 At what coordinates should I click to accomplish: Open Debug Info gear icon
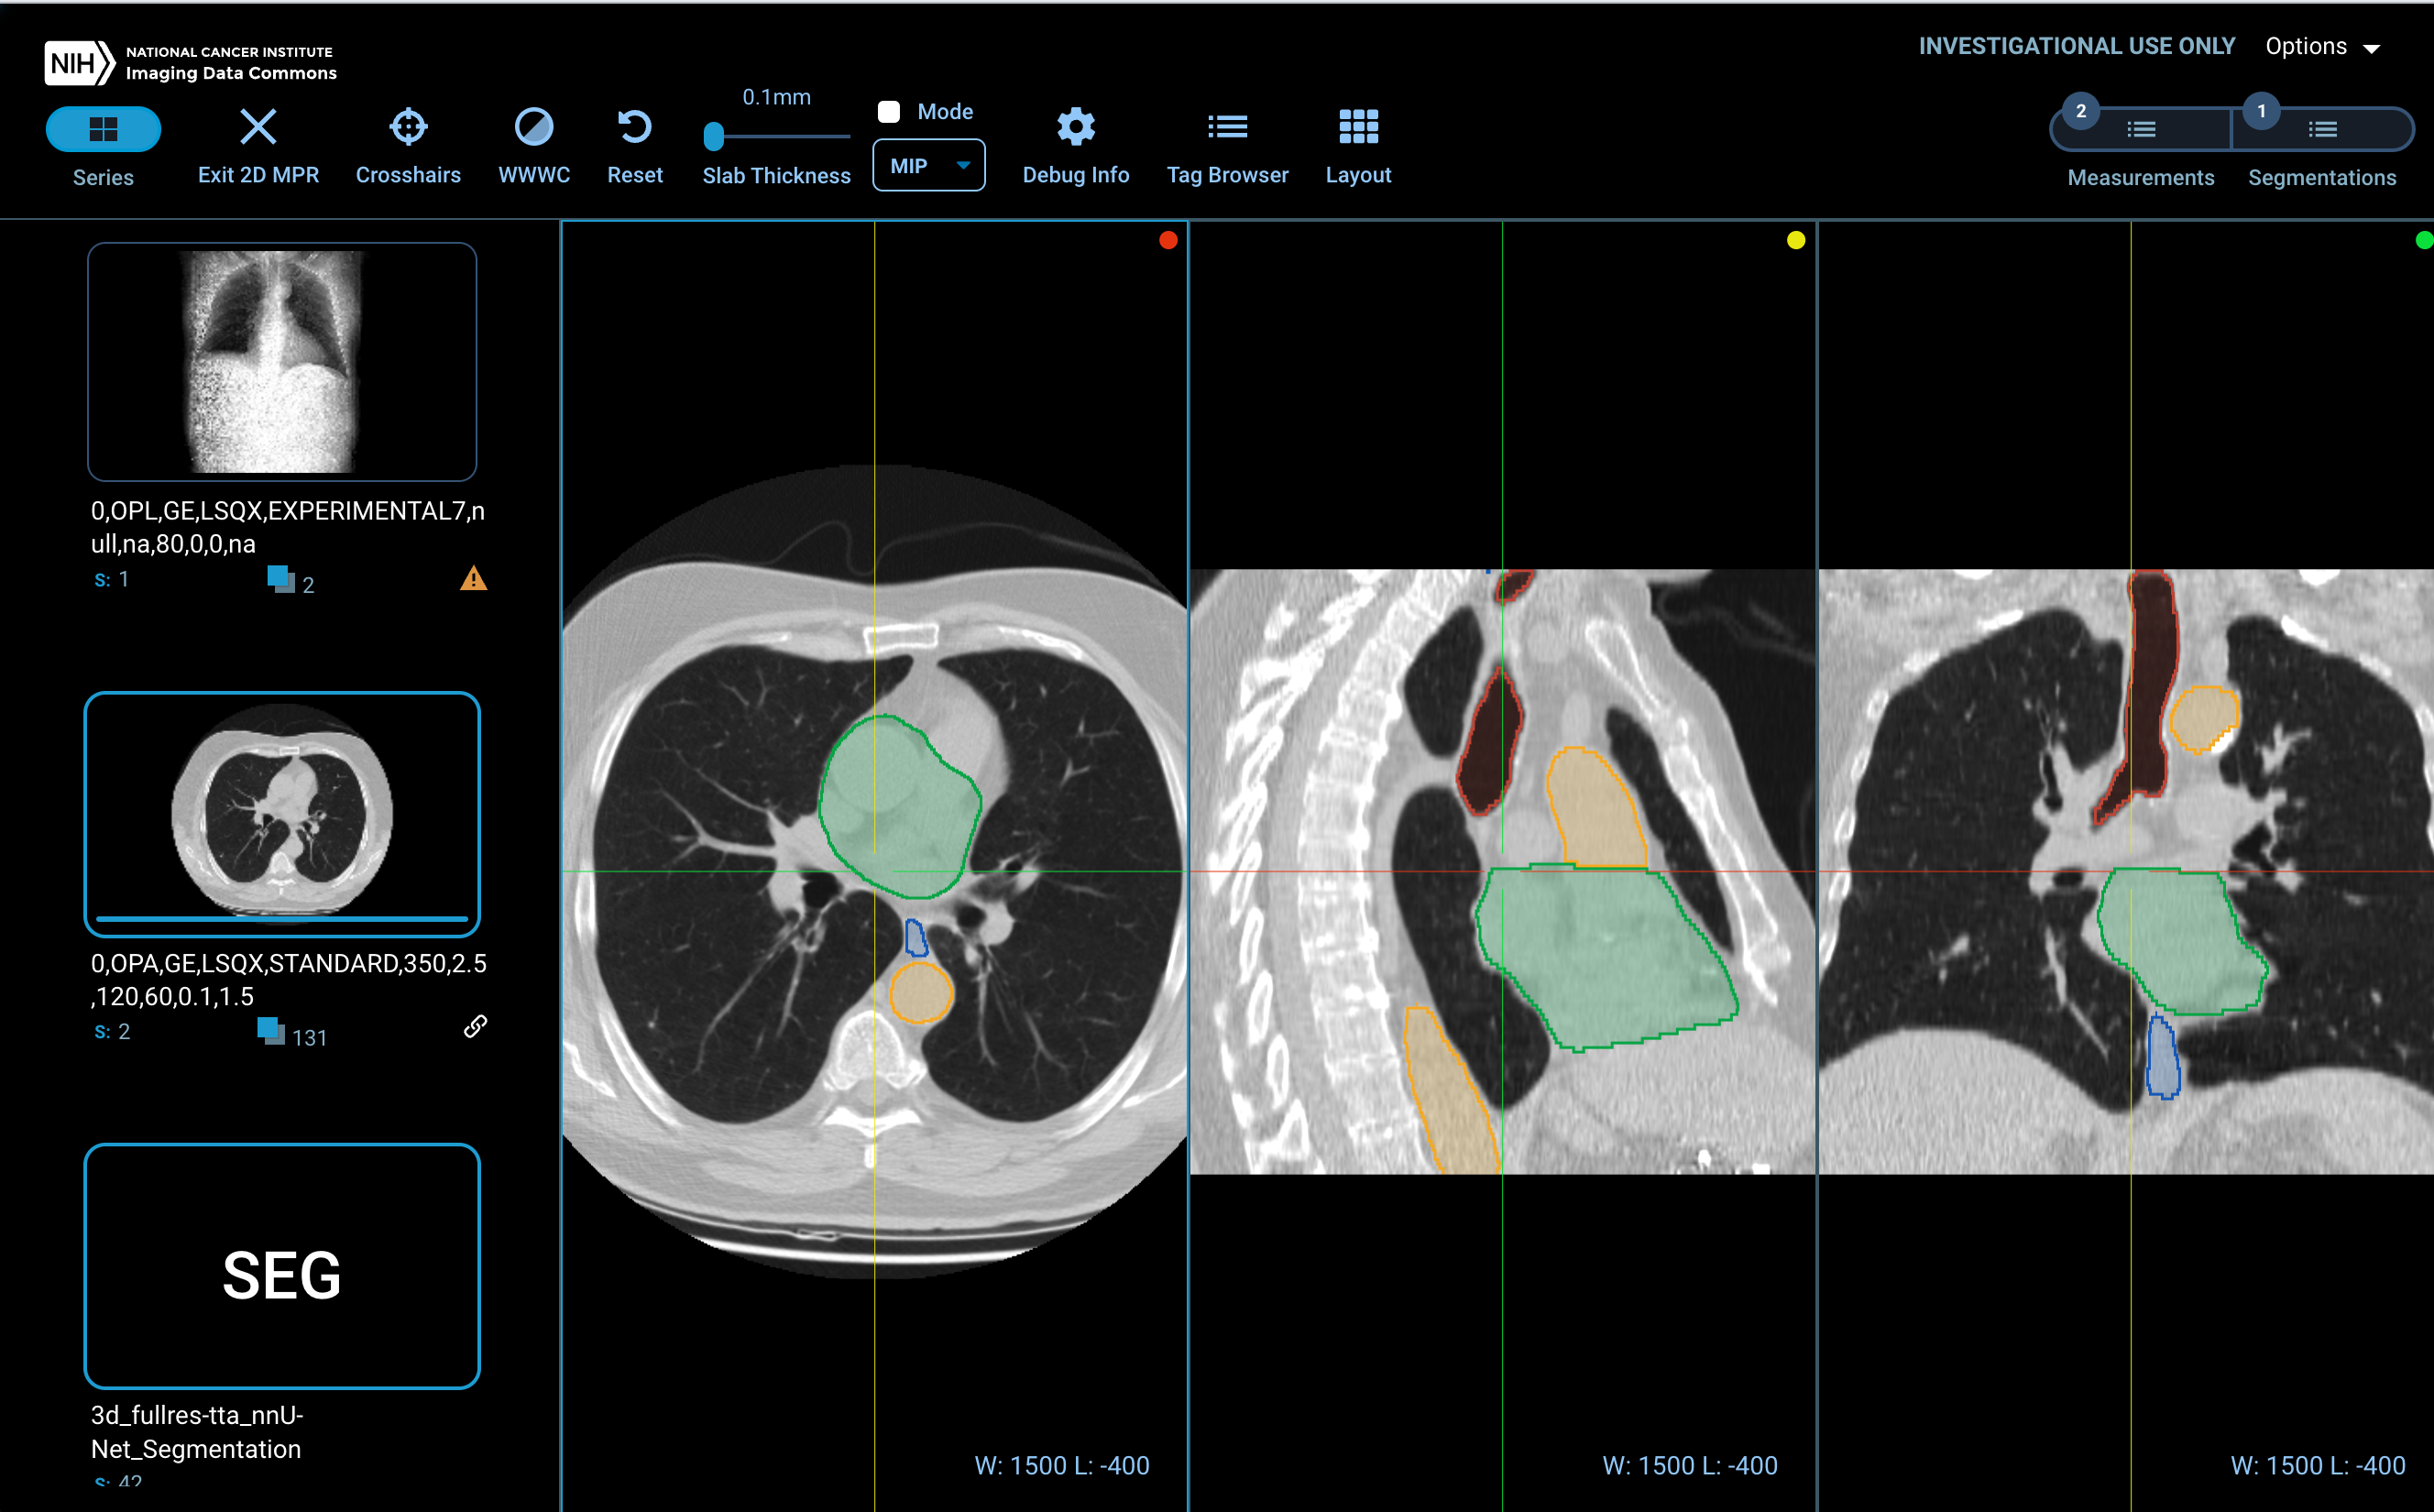click(1075, 127)
